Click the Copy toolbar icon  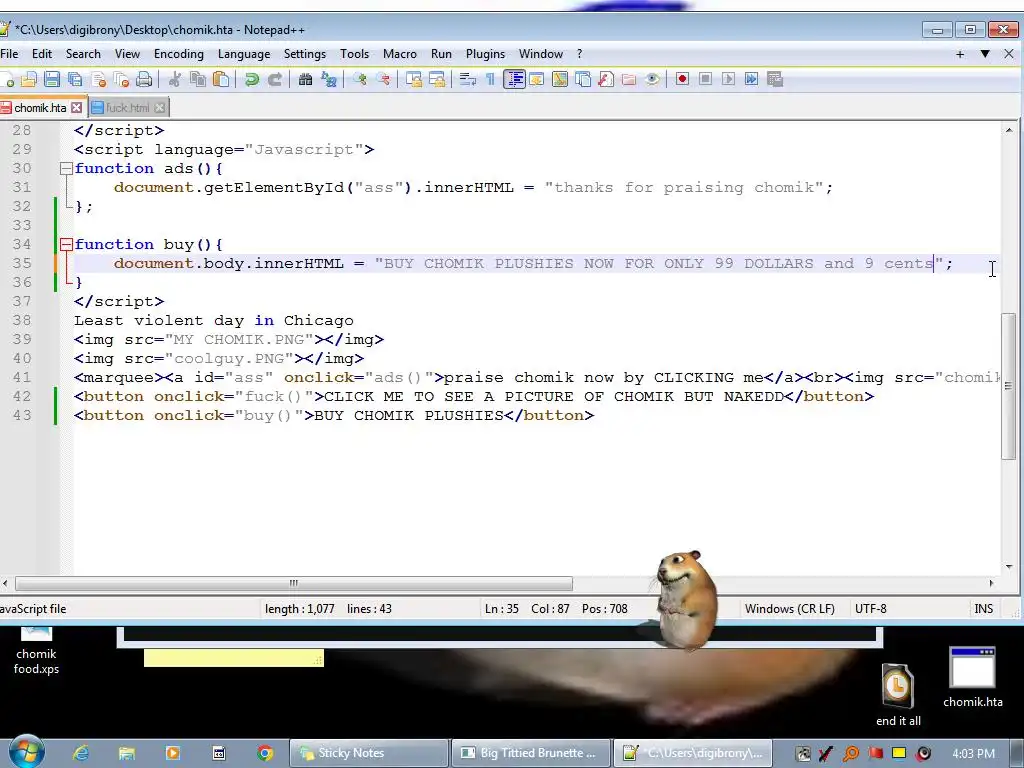coord(198,80)
